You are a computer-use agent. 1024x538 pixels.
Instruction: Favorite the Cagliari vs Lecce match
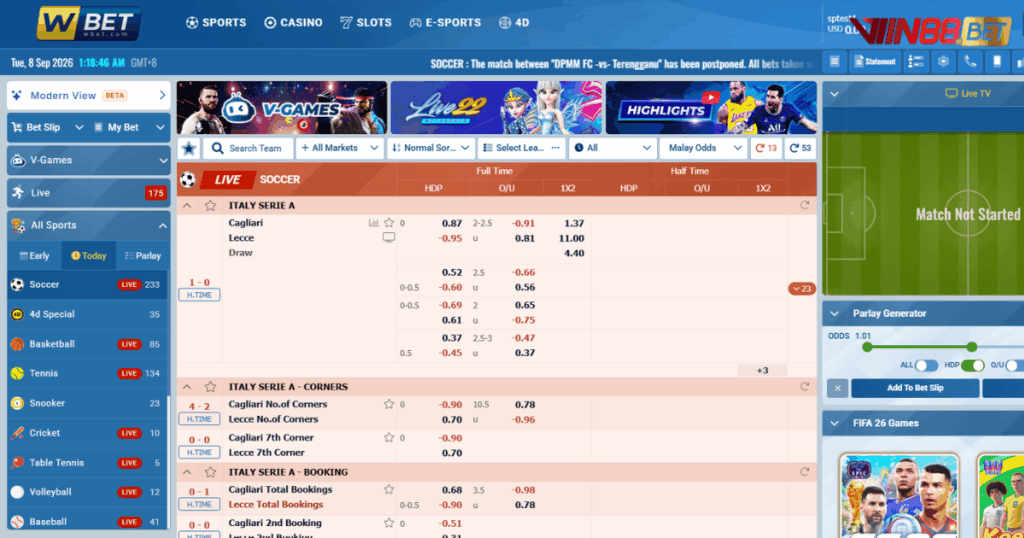pyautogui.click(x=389, y=223)
